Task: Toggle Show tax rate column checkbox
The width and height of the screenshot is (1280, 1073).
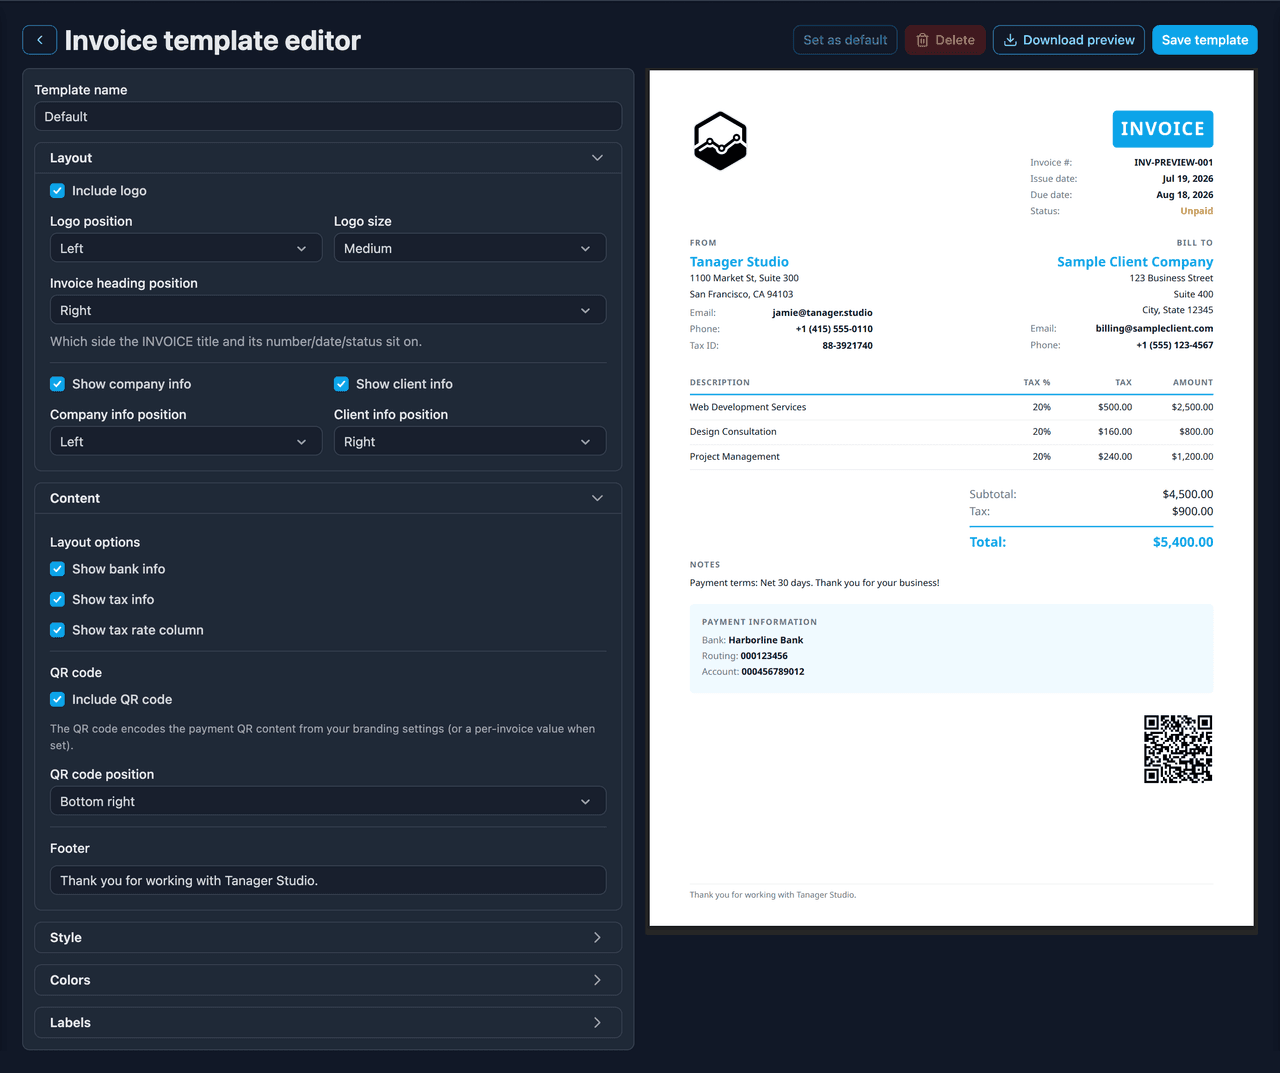Action: [x=57, y=630]
